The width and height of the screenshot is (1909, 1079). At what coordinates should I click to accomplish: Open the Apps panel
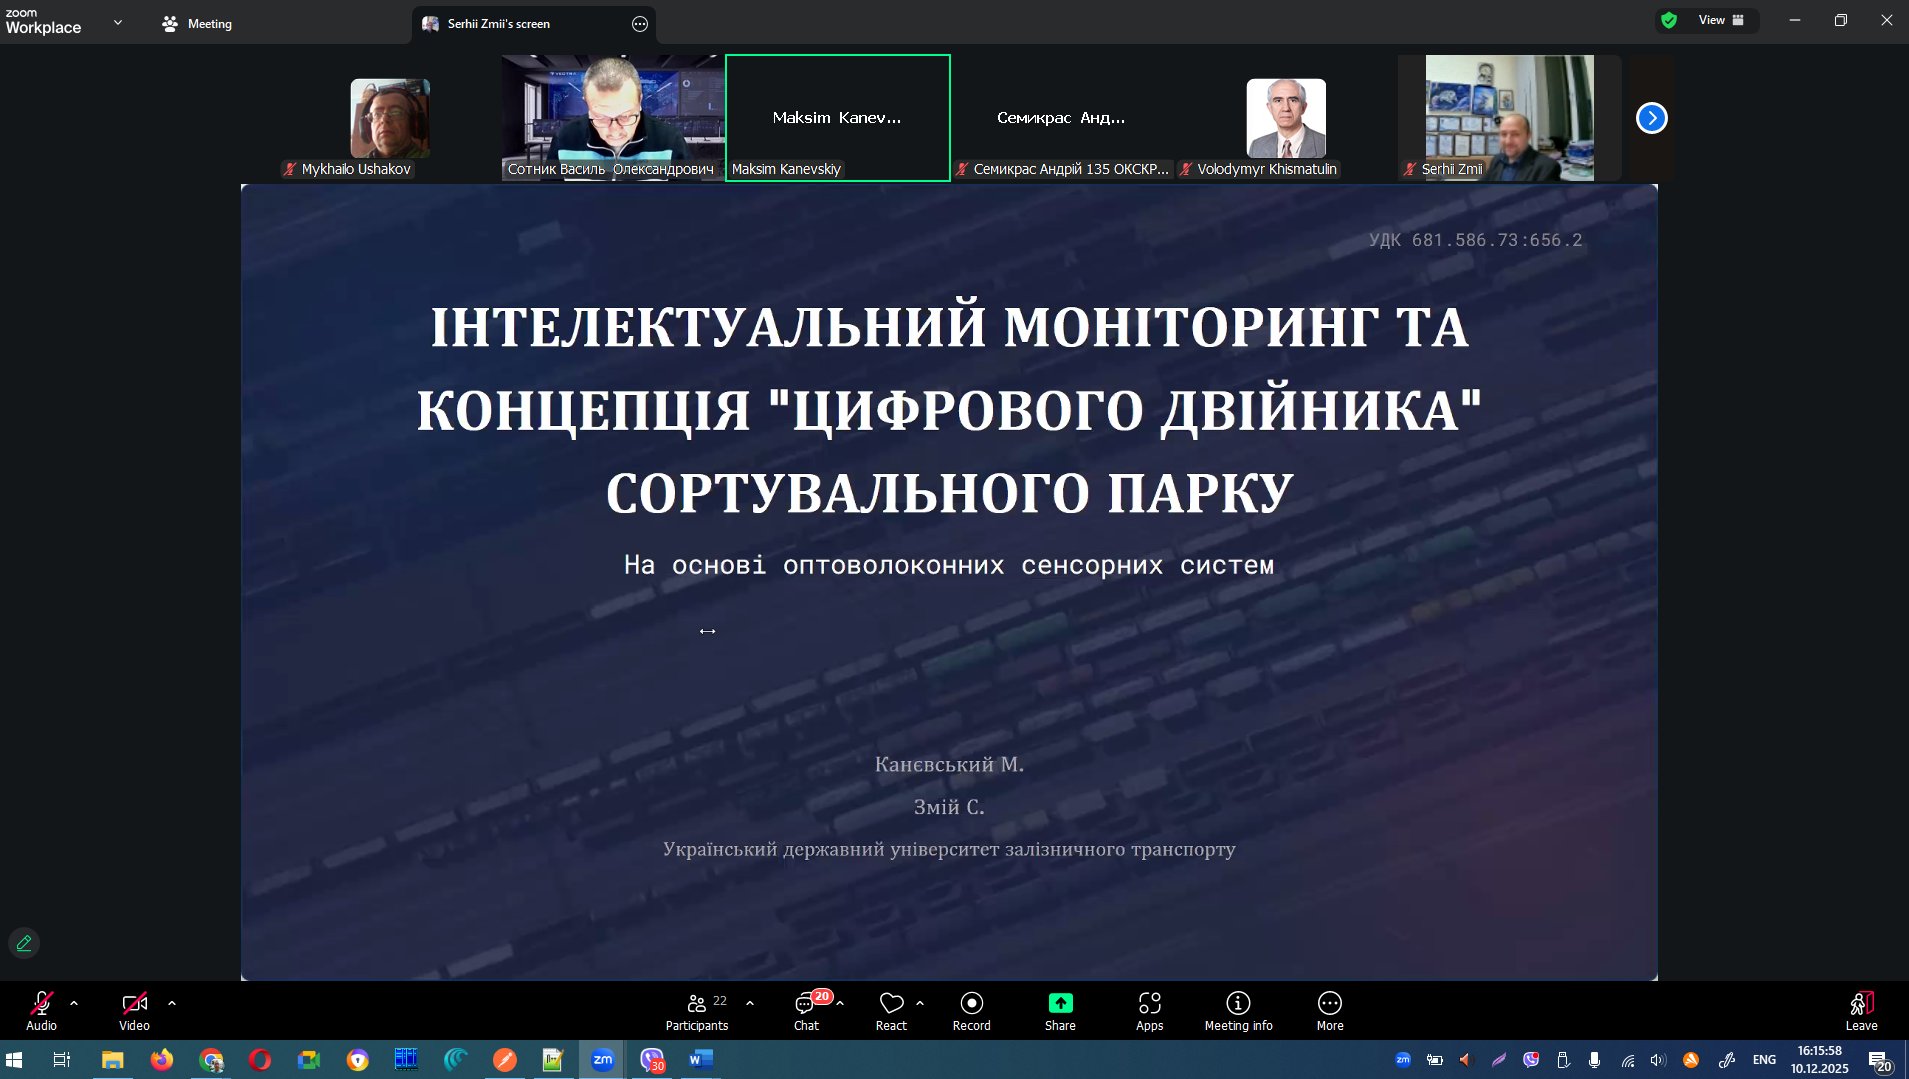1149,1010
